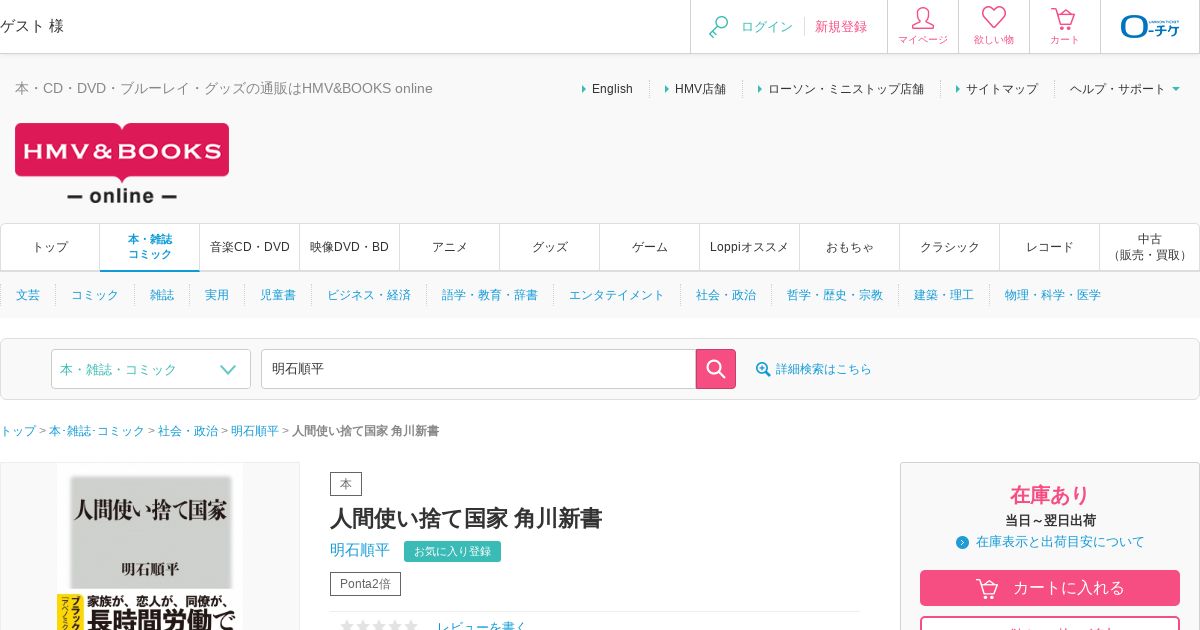Select the 映像DVD・BD tab
The height and width of the screenshot is (630, 1200).
point(350,247)
